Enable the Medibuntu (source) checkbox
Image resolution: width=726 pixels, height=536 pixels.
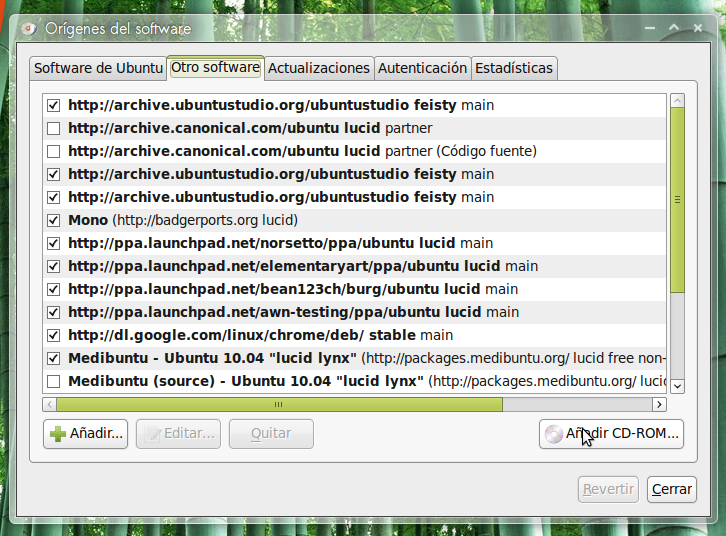(x=54, y=381)
